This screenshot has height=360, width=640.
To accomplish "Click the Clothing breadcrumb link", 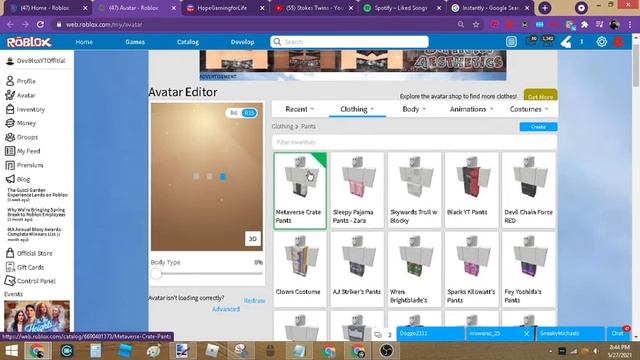I will point(282,126).
